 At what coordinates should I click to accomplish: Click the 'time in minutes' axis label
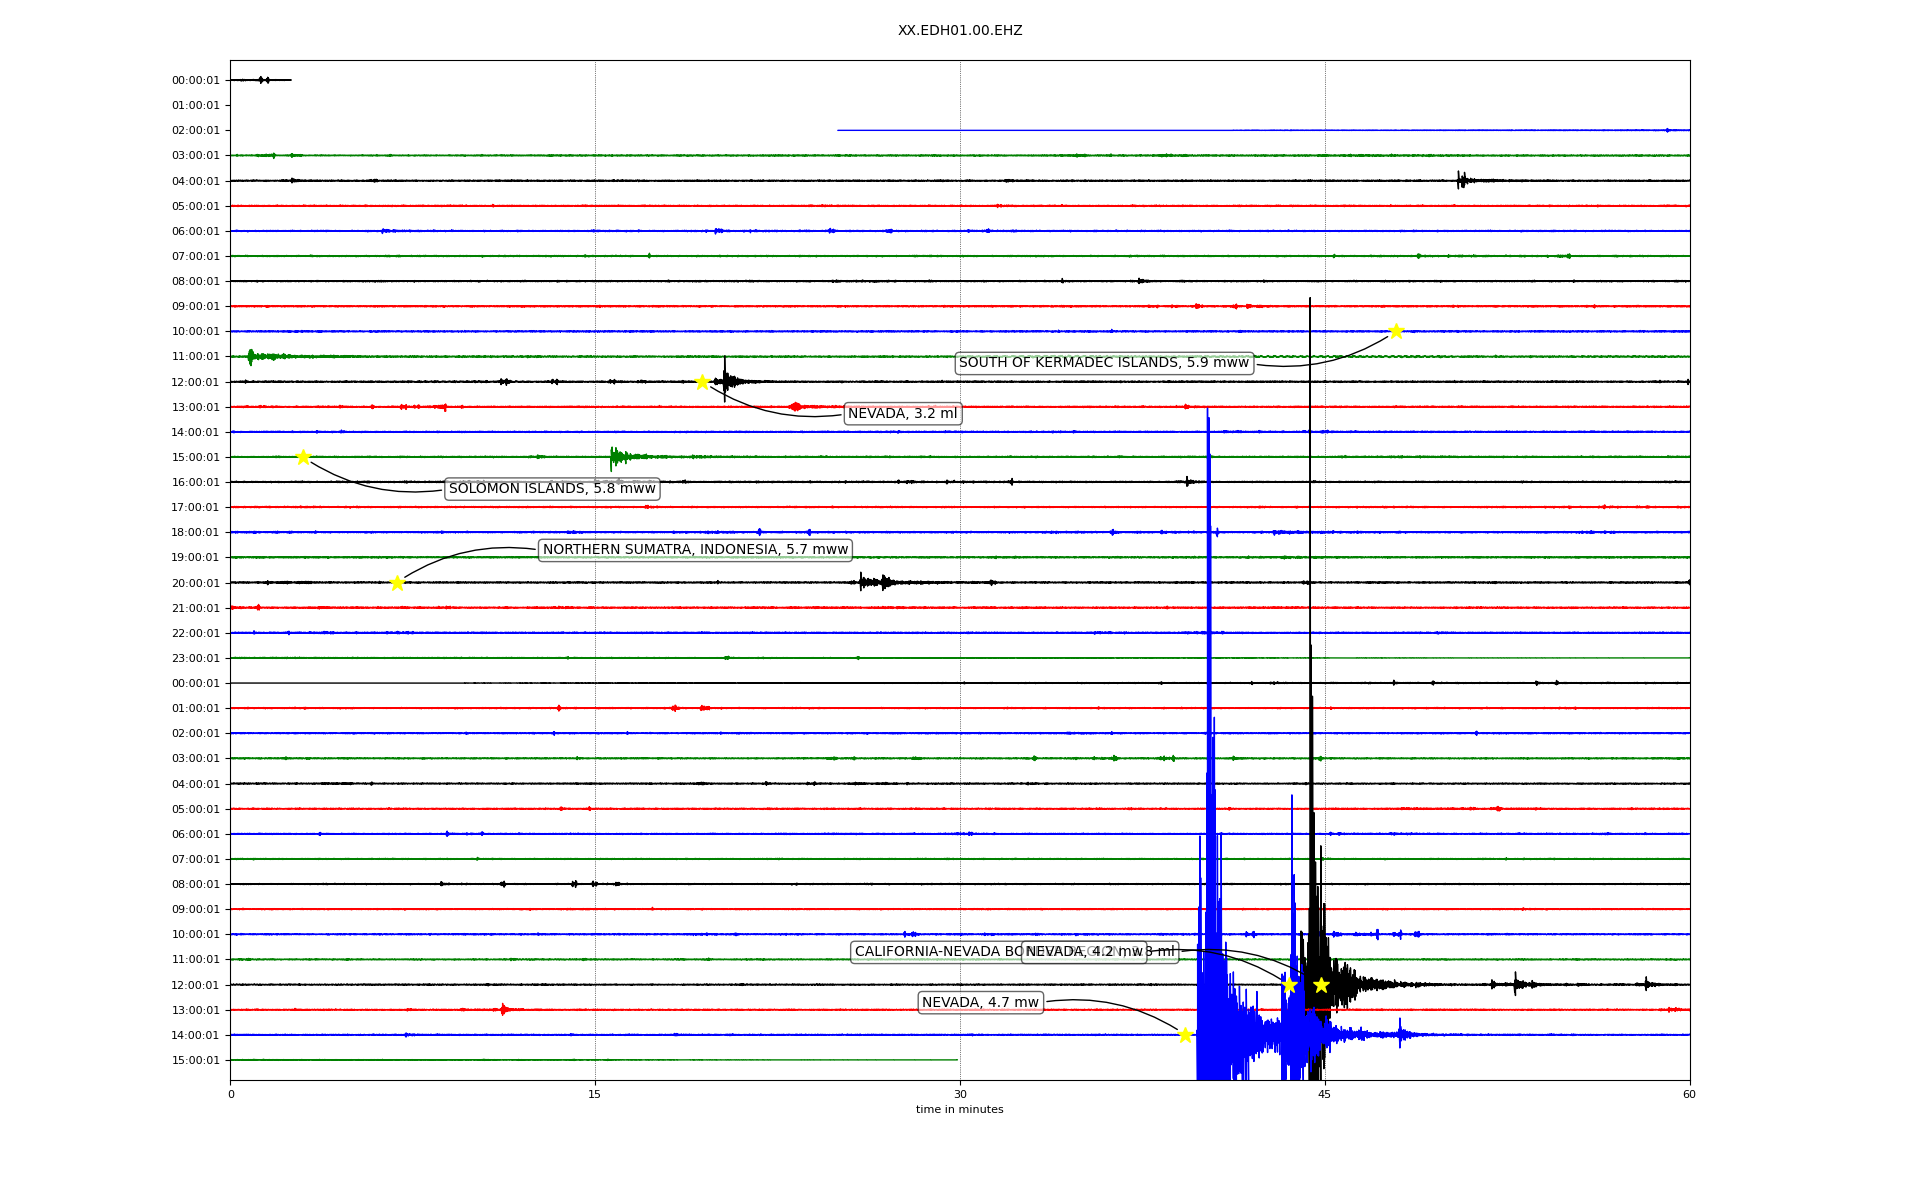(x=960, y=1110)
